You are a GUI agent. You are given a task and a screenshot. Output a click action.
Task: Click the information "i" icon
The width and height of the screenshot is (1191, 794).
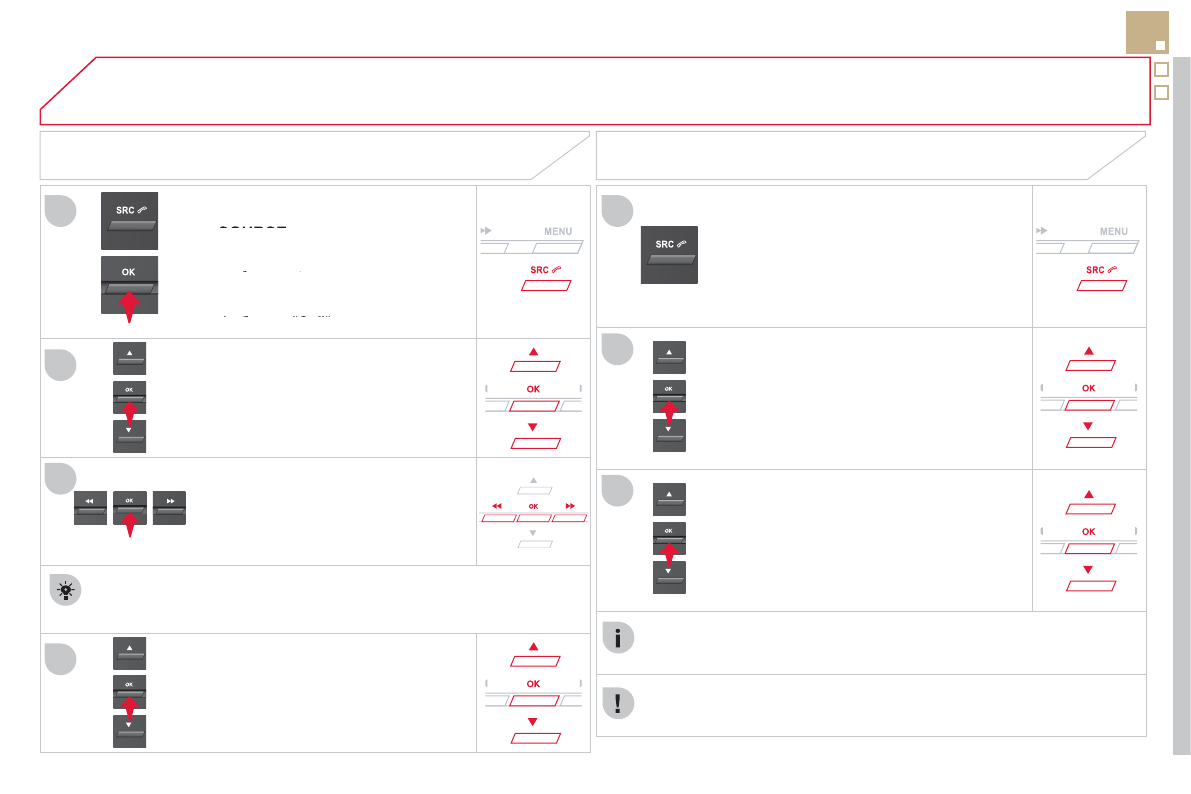point(618,639)
